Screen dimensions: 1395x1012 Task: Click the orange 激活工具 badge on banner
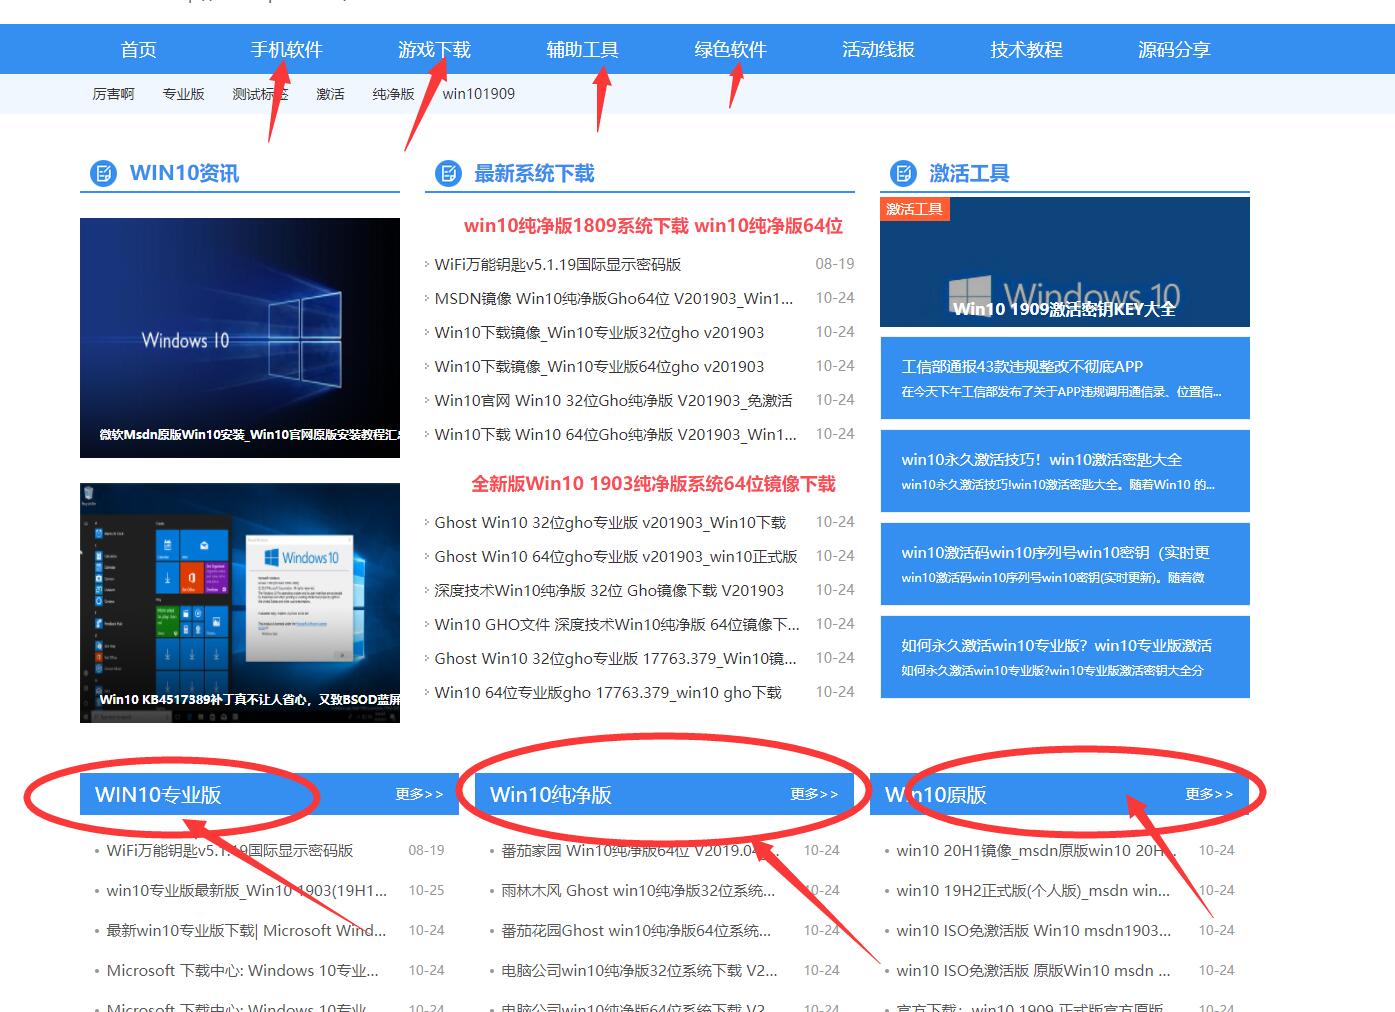[915, 208]
